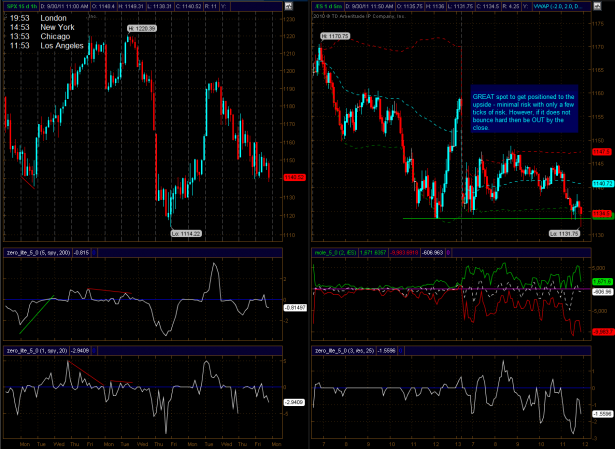Viewport: 615px width, 449px height.
Task: Click the Lo: 1114.22 price bubble
Action: tap(186, 234)
